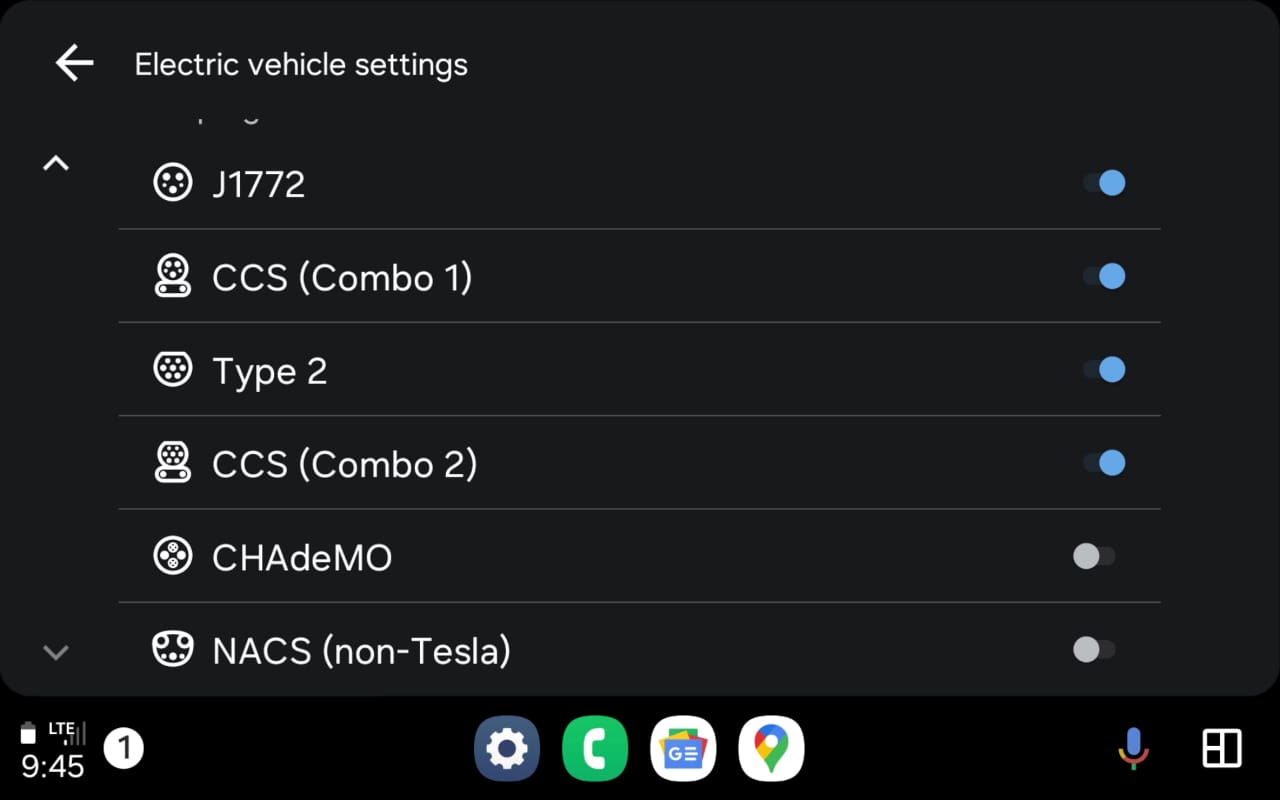The image size is (1280, 800).
Task: Click the CHAdeMO connector icon
Action: click(x=172, y=556)
